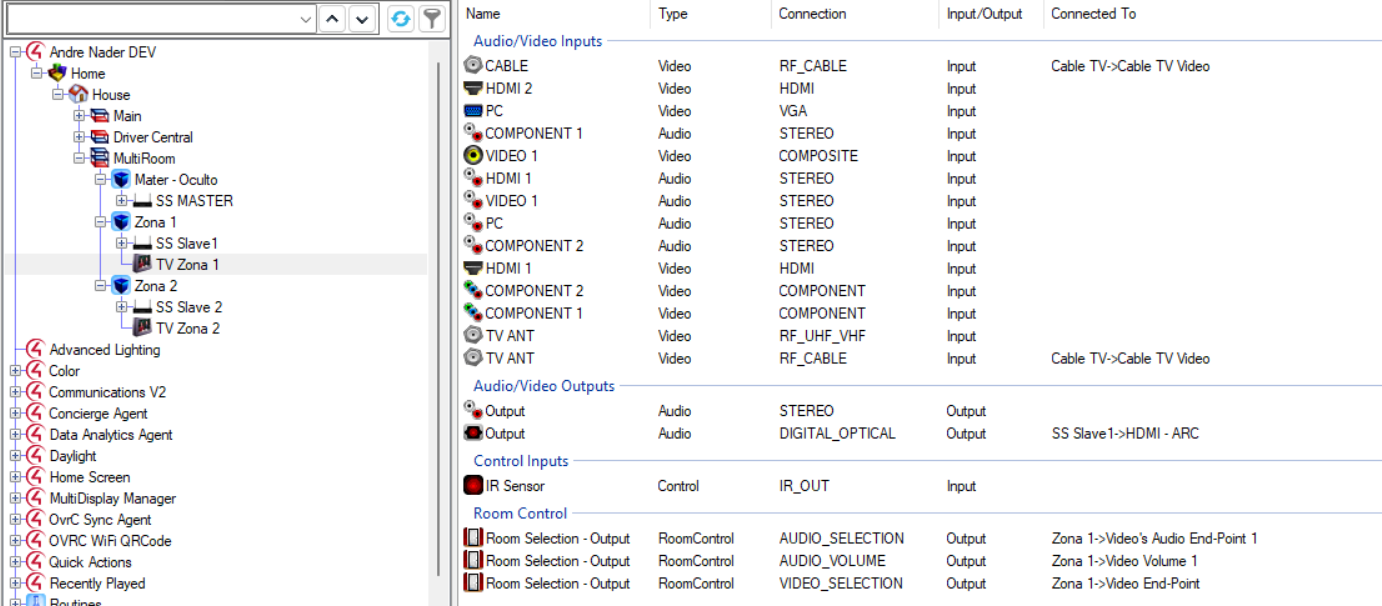Viewport: 1382px width, 606px height.
Task: Expand the Driver Central tree node
Action: coord(79,137)
